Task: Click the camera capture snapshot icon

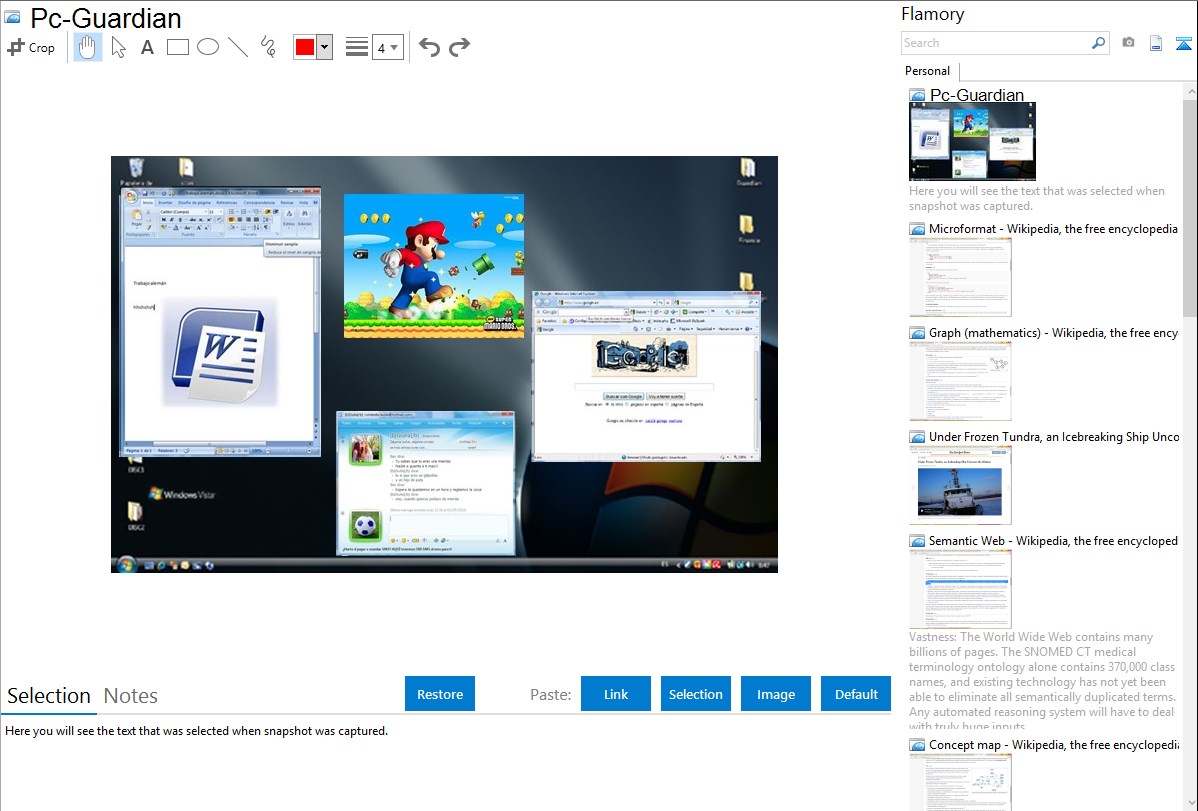Action: click(1128, 43)
